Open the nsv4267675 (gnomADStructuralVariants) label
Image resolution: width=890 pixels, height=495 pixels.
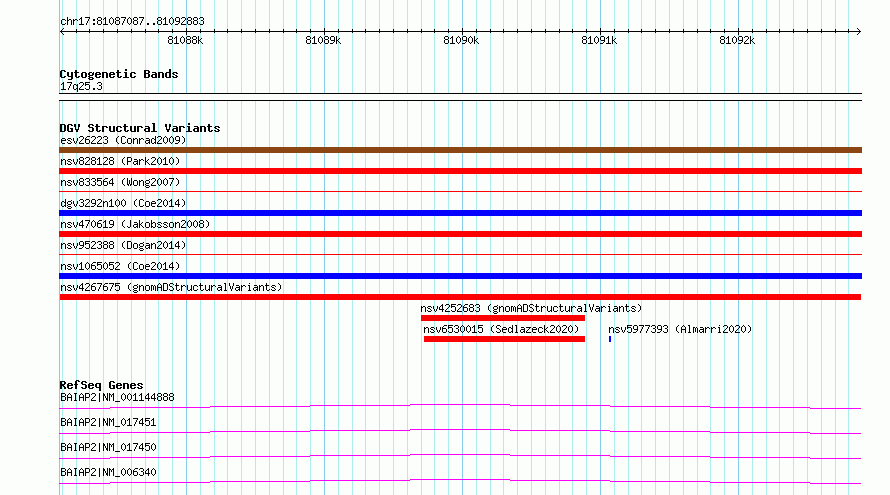(171, 287)
